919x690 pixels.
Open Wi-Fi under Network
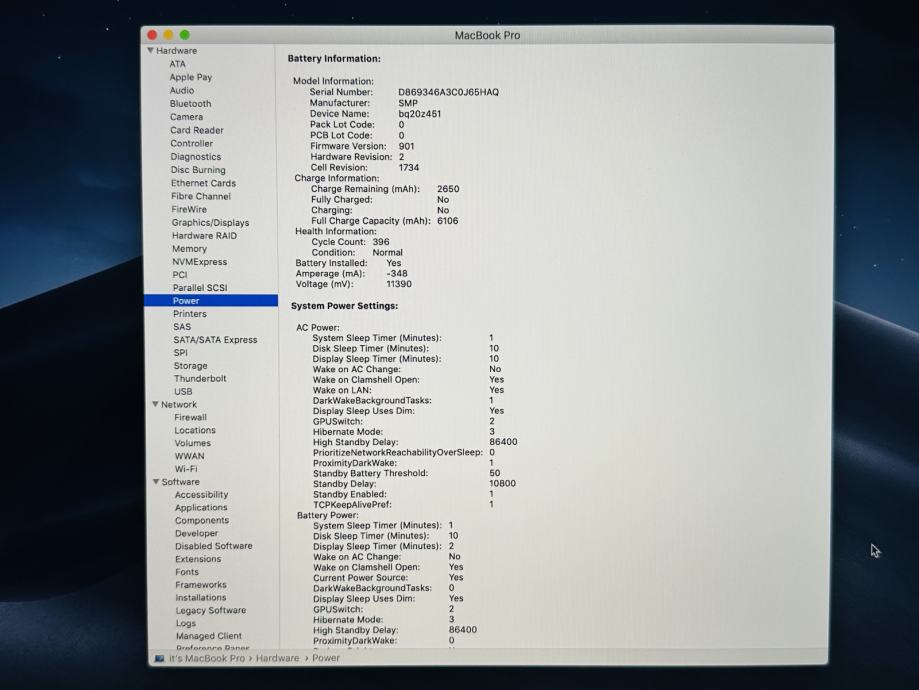(186, 468)
